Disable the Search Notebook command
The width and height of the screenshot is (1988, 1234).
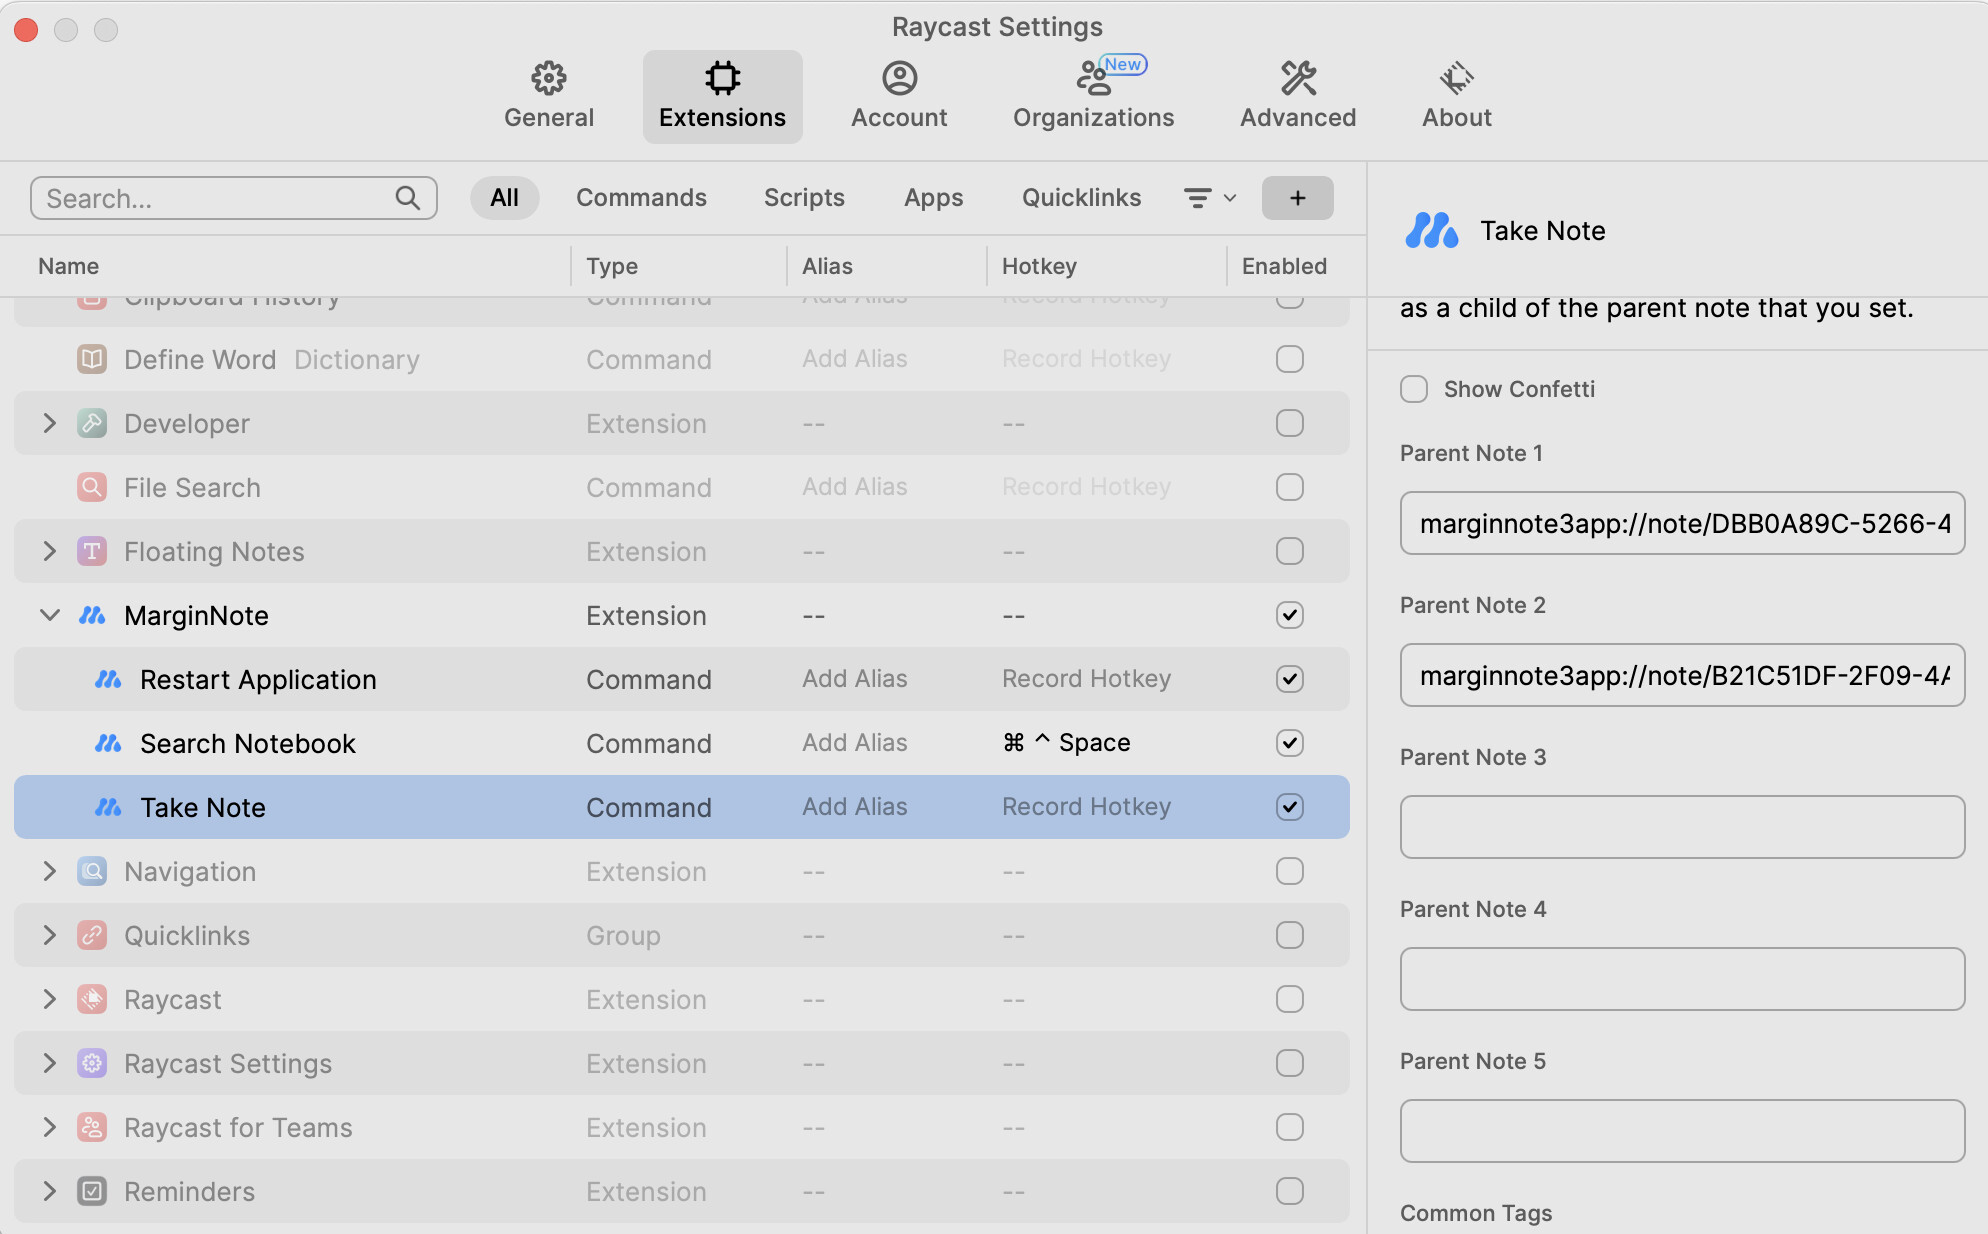pyautogui.click(x=1289, y=743)
